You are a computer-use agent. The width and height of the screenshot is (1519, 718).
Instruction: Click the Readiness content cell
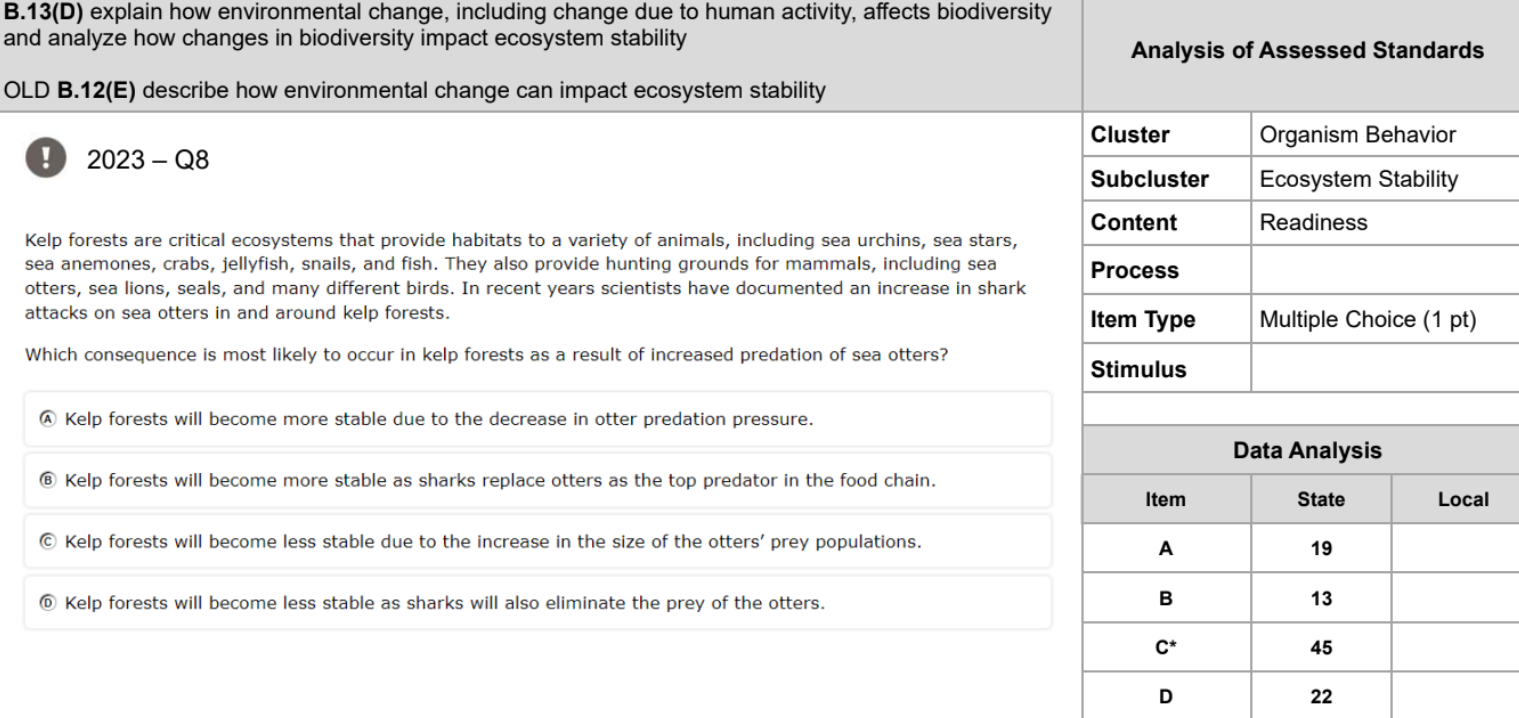(x=1385, y=224)
